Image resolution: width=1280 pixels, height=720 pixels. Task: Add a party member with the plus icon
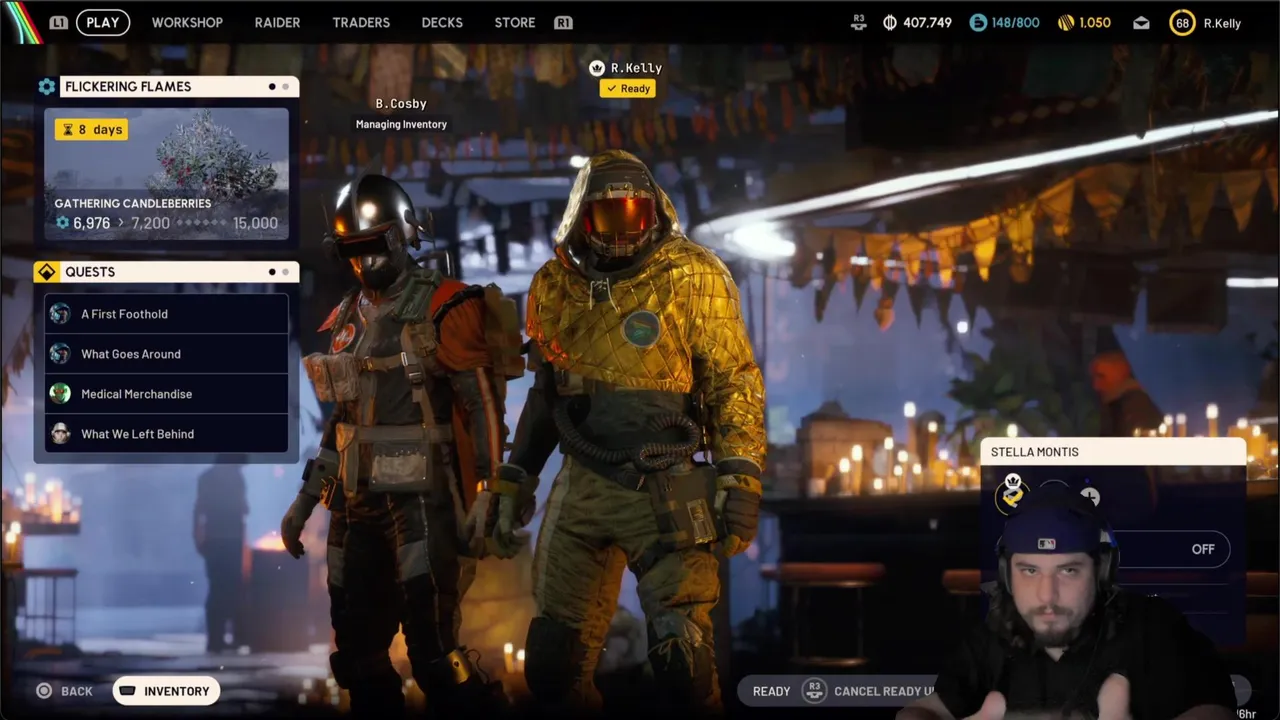tap(1089, 497)
